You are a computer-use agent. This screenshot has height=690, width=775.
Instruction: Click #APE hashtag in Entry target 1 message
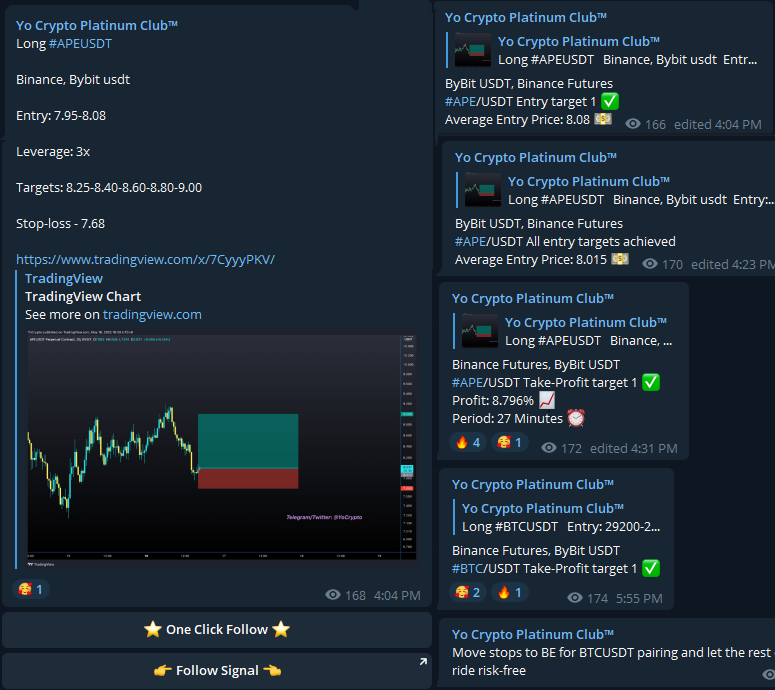point(460,102)
